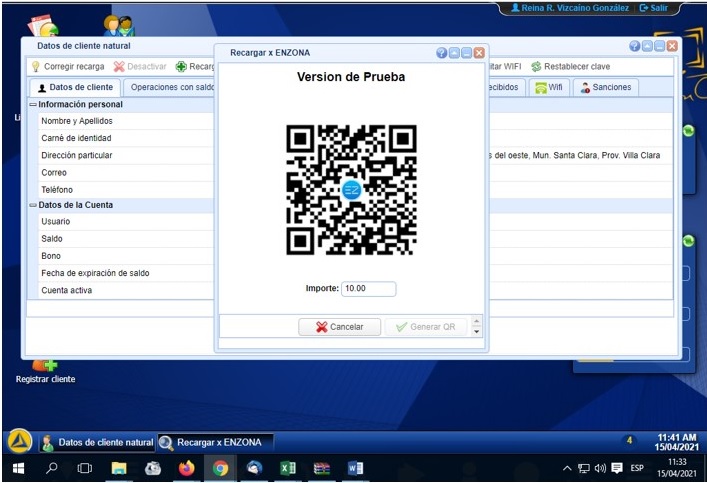The height and width of the screenshot is (483, 707).
Task: Click help icon in Recargar x ENZONA dialog
Action: (441, 53)
